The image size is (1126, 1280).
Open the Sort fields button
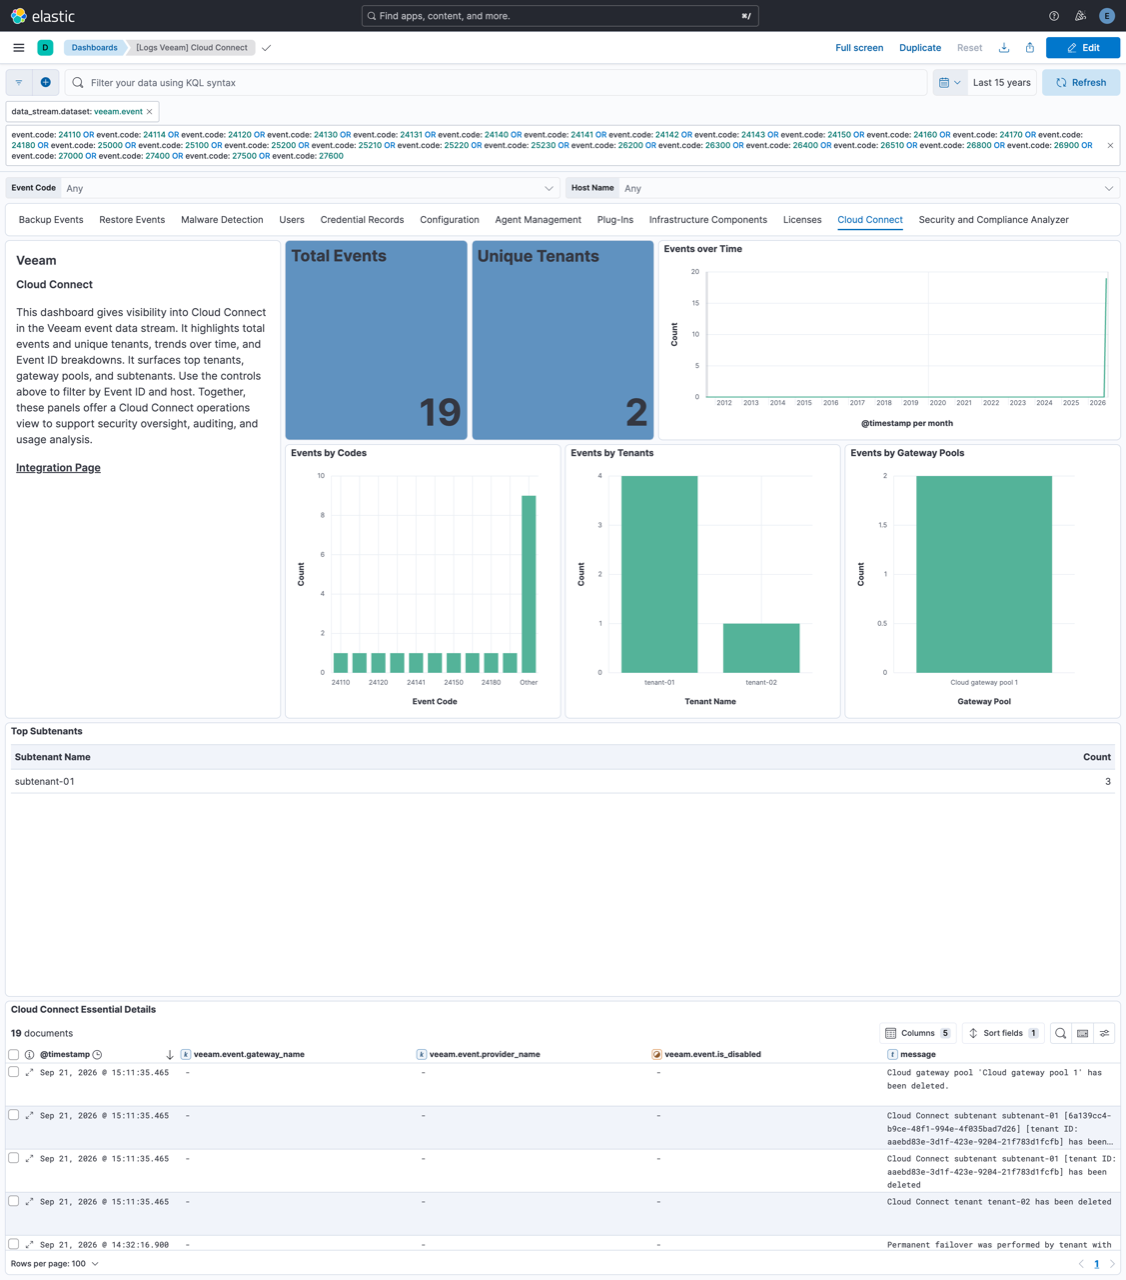(x=1003, y=1033)
